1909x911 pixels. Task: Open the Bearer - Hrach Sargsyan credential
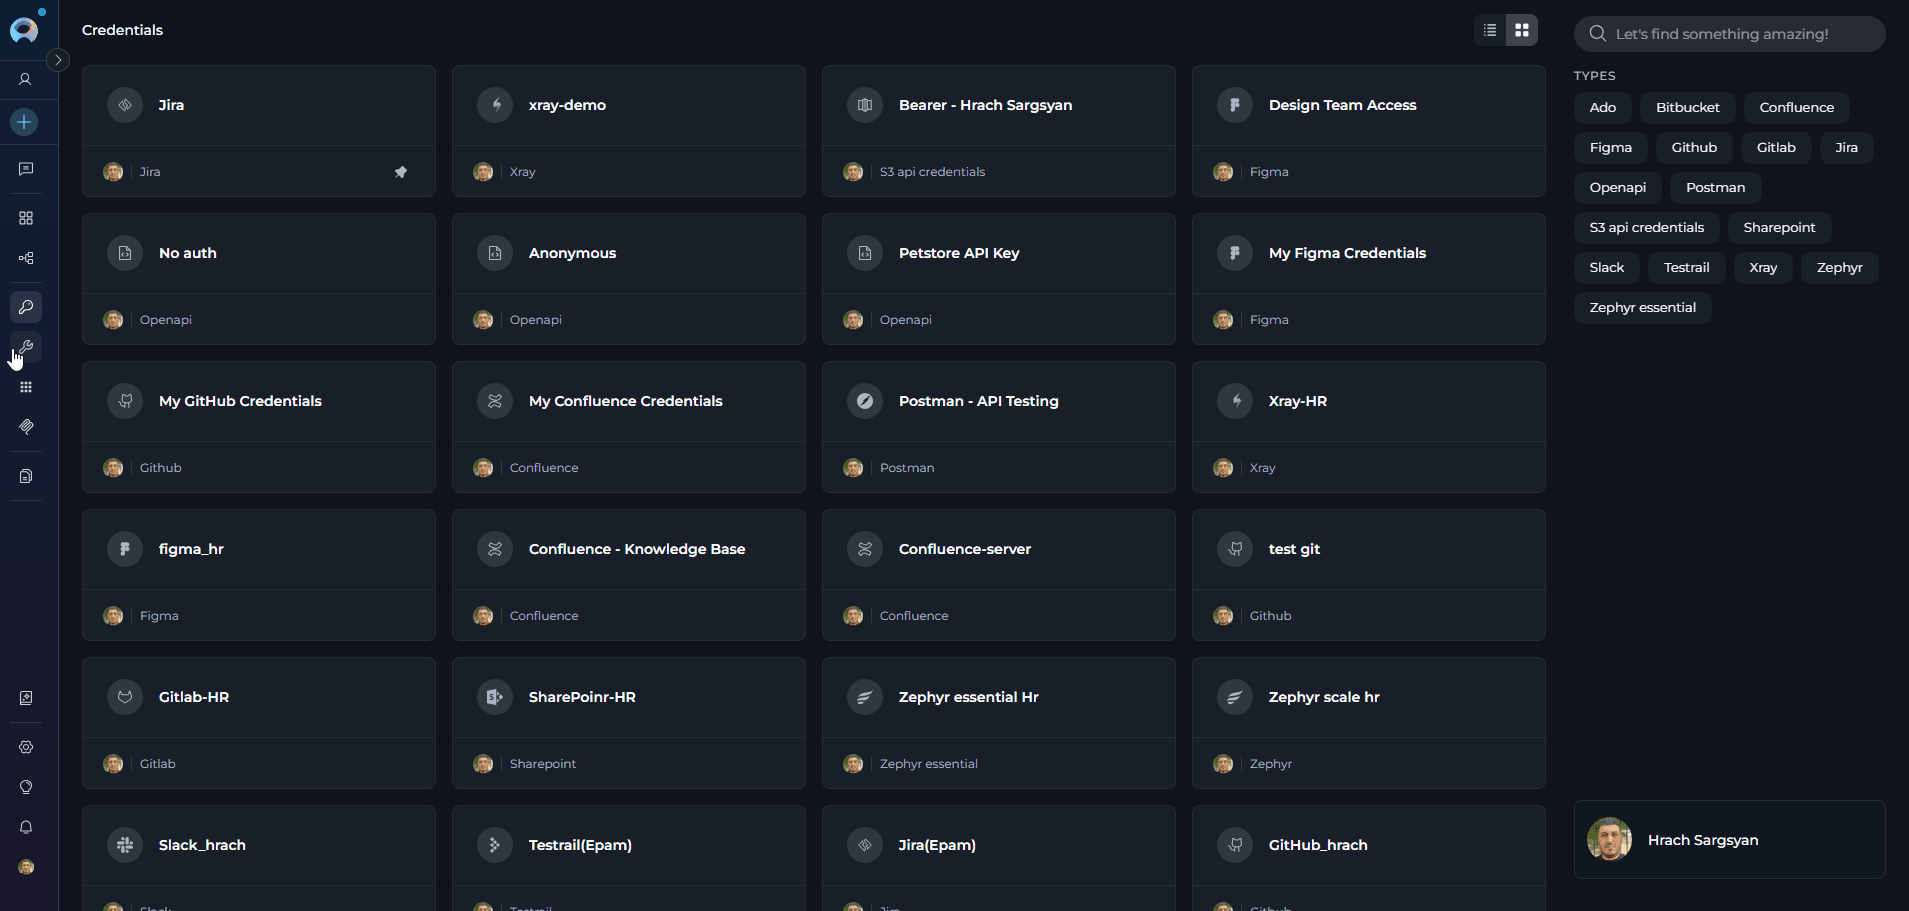pos(999,131)
